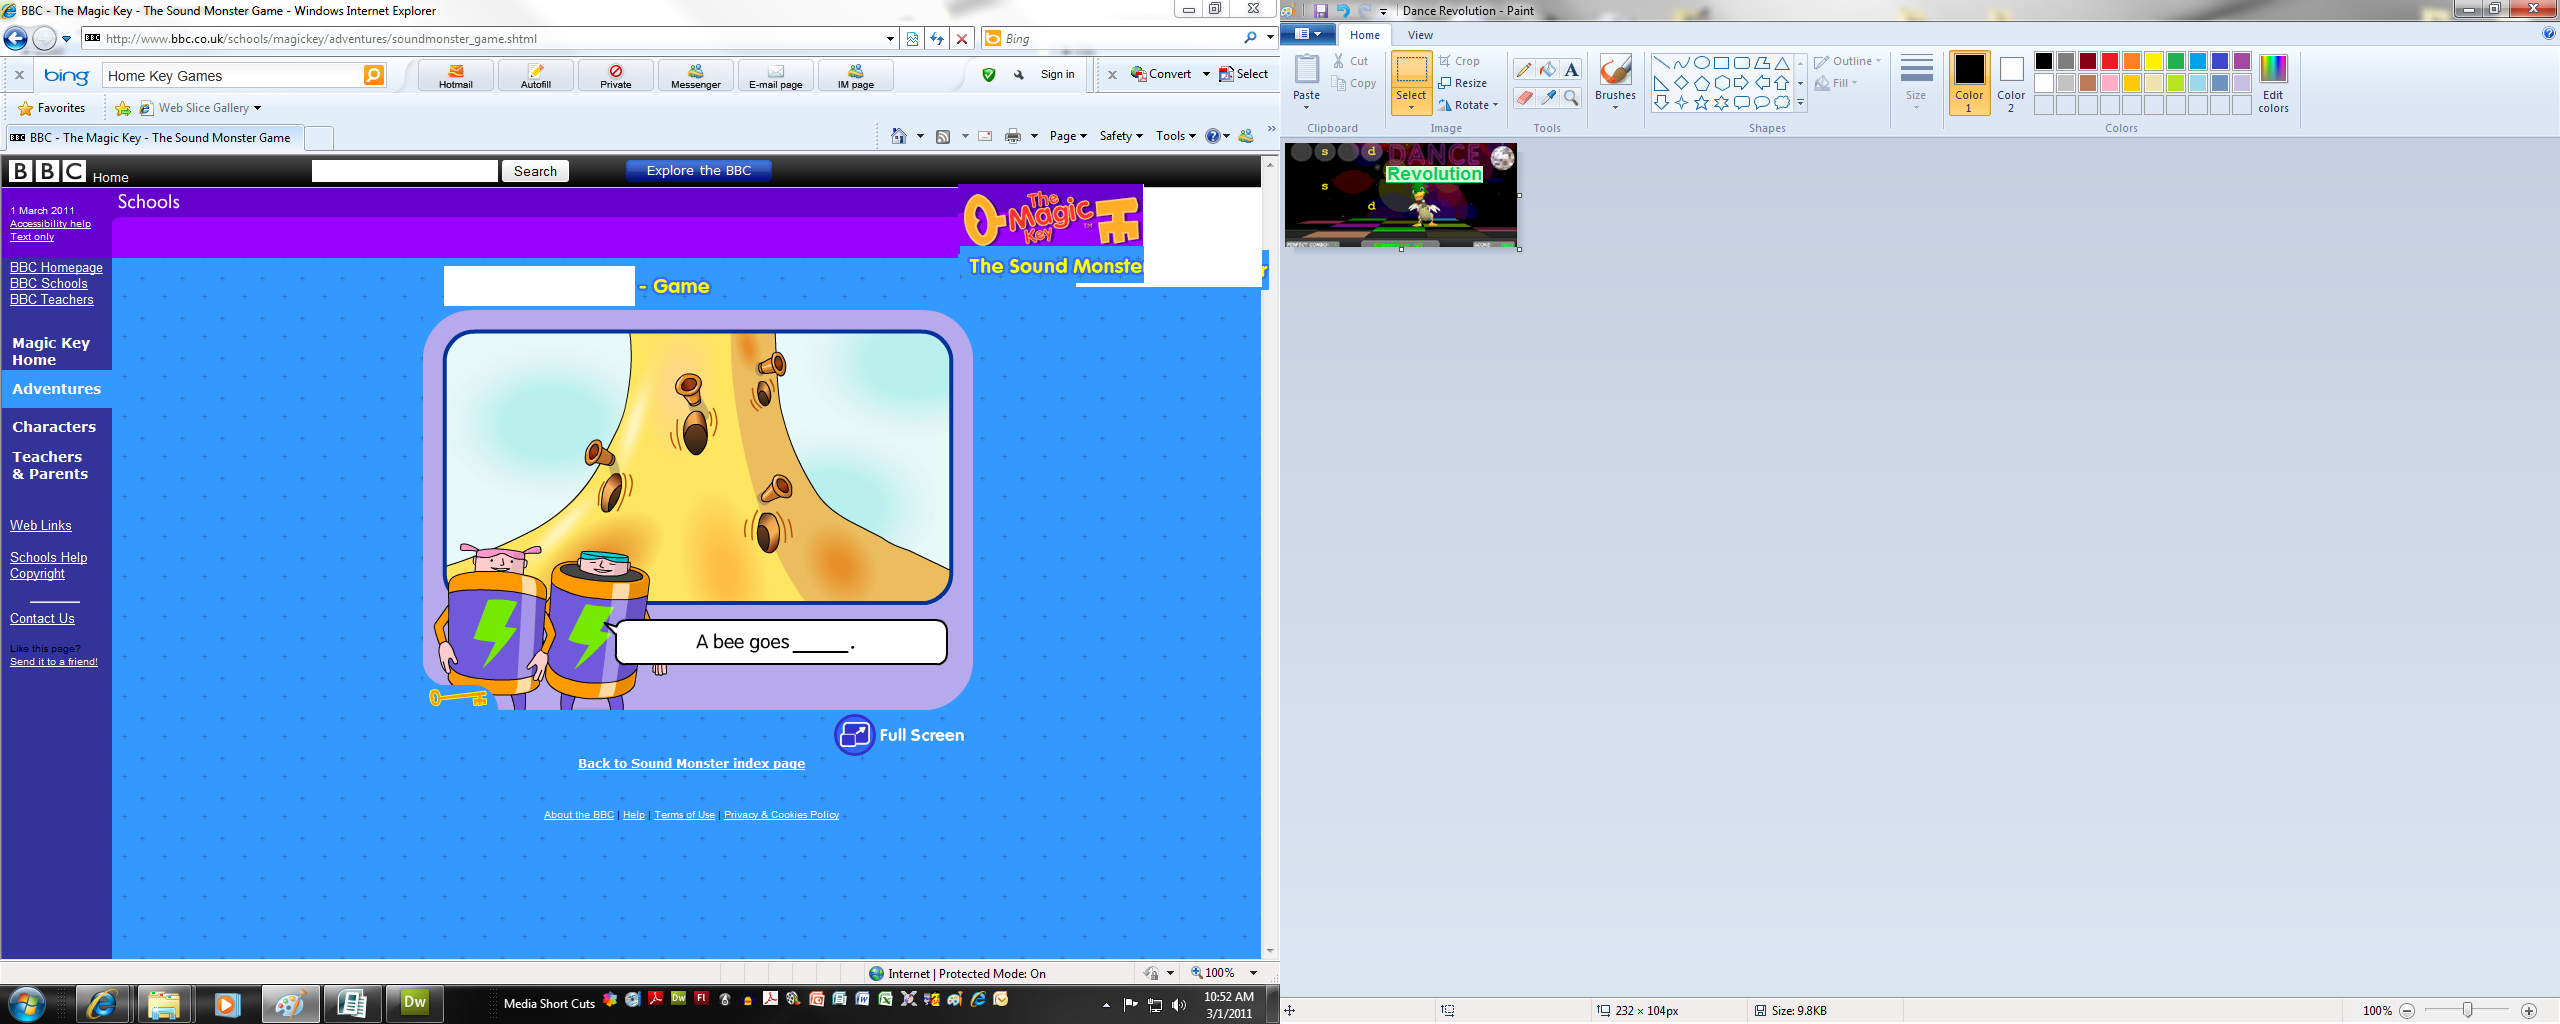Pick the yellow swatch in Paint palette
This screenshot has height=1024, width=2560.
point(2154,61)
